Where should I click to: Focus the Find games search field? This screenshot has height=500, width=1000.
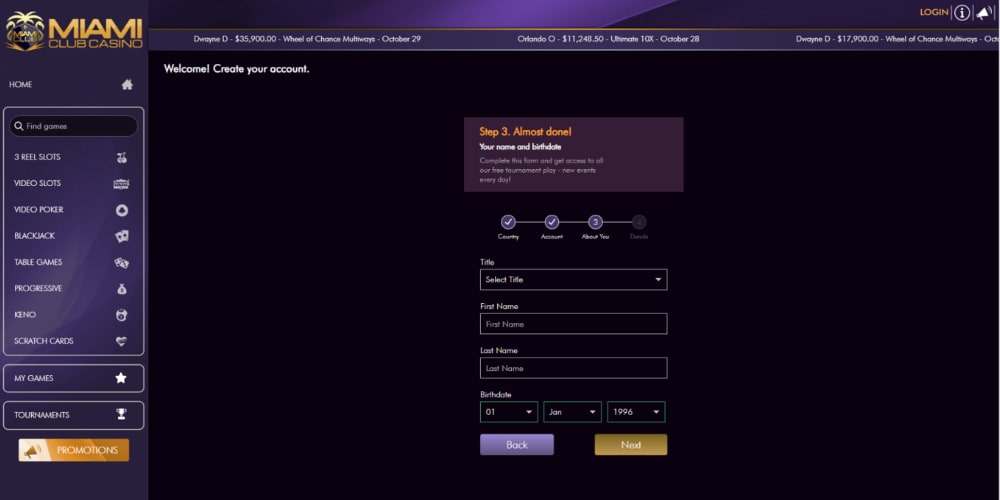[x=73, y=126]
